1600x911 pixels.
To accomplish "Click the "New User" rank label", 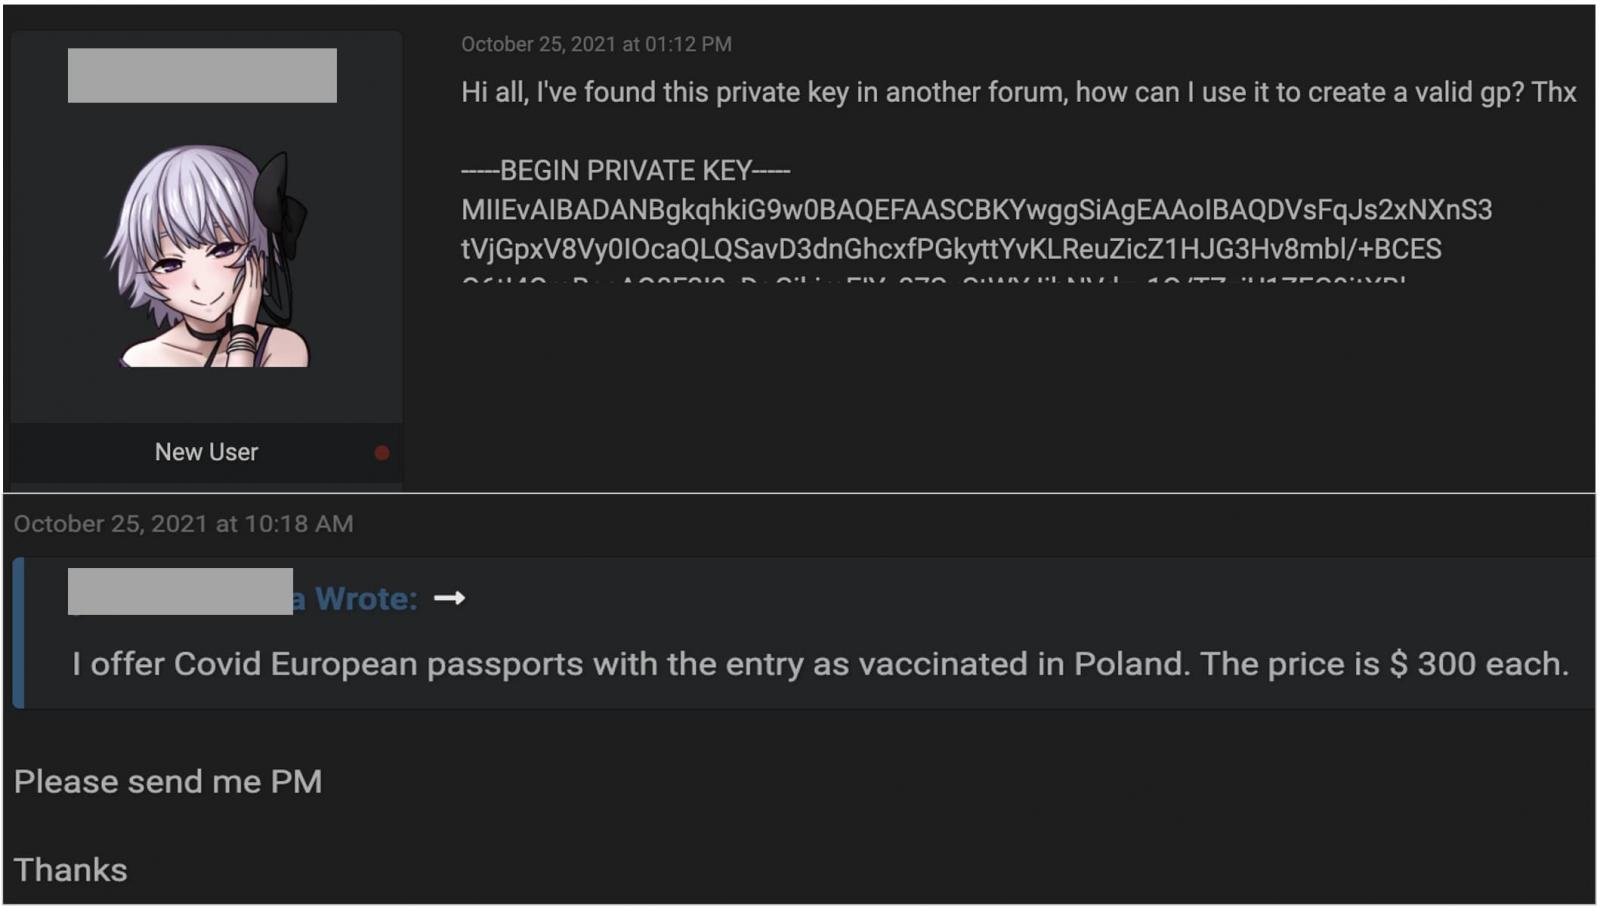I will pyautogui.click(x=206, y=452).
